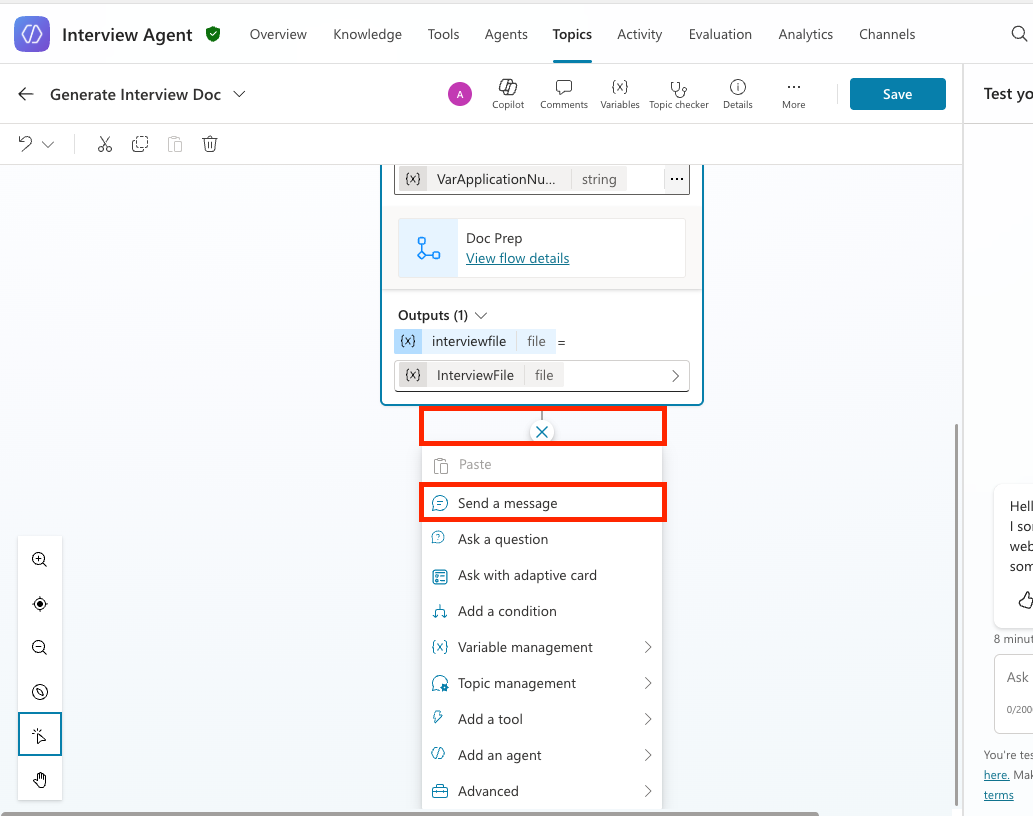Select the hand pan tool

click(x=39, y=778)
